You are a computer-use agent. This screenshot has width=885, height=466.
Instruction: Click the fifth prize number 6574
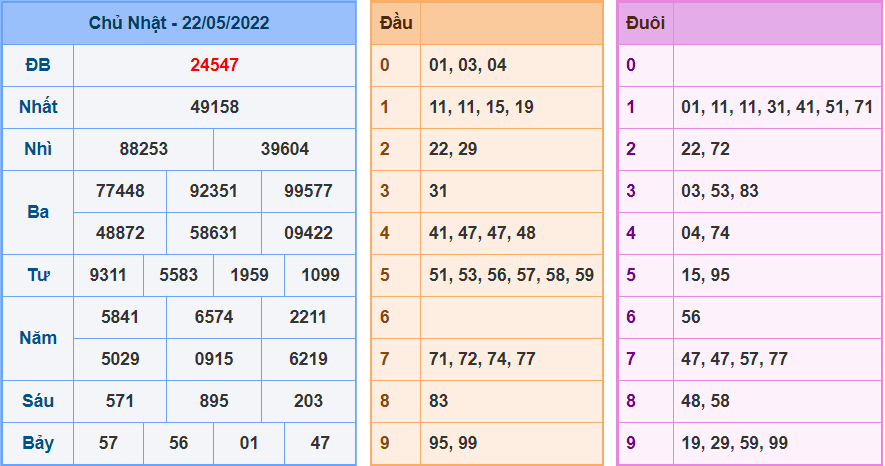pos(213,317)
